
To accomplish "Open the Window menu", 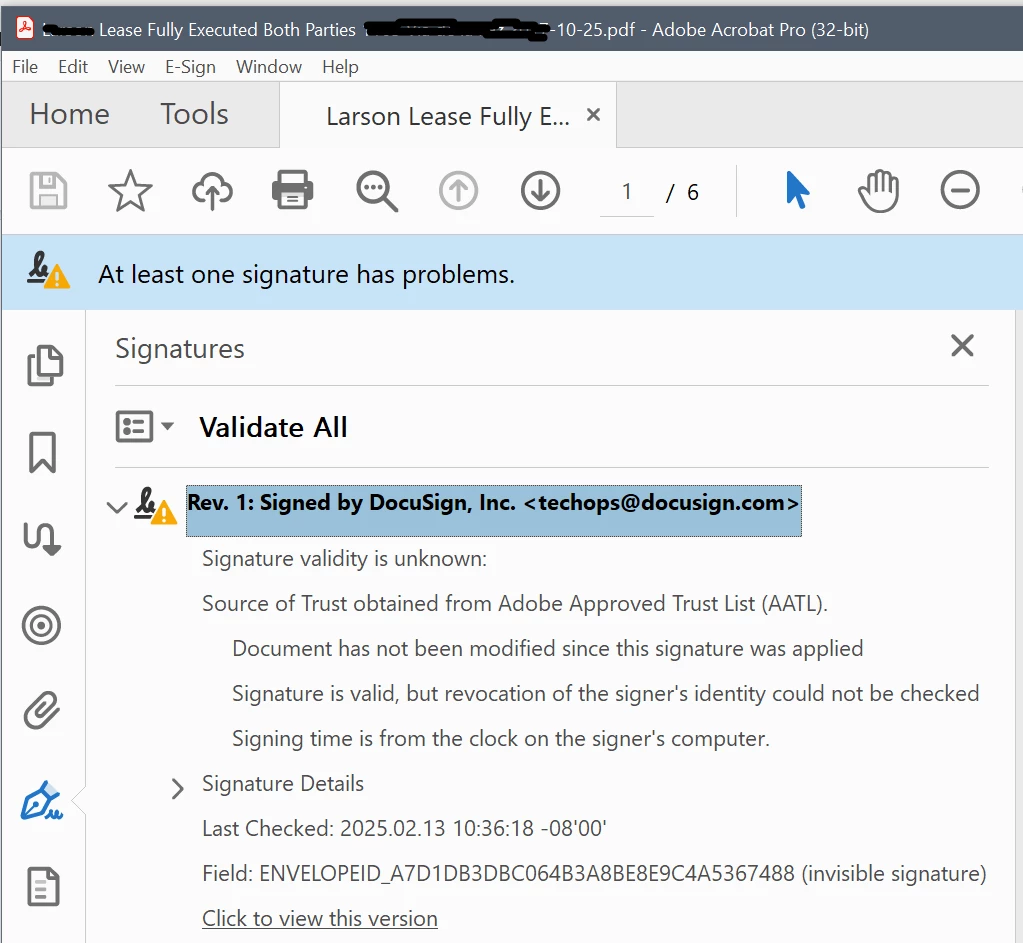I will [x=269, y=67].
